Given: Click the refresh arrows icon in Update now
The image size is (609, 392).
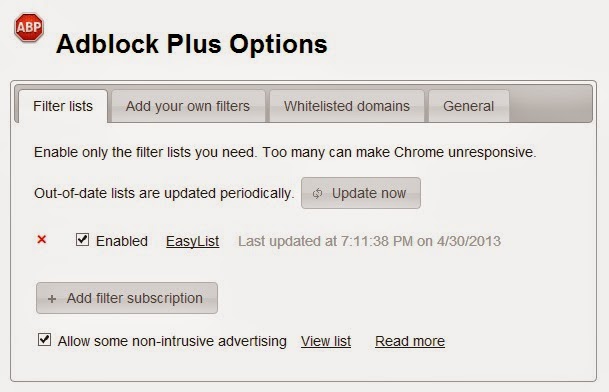Looking at the screenshot, I should 317,193.
